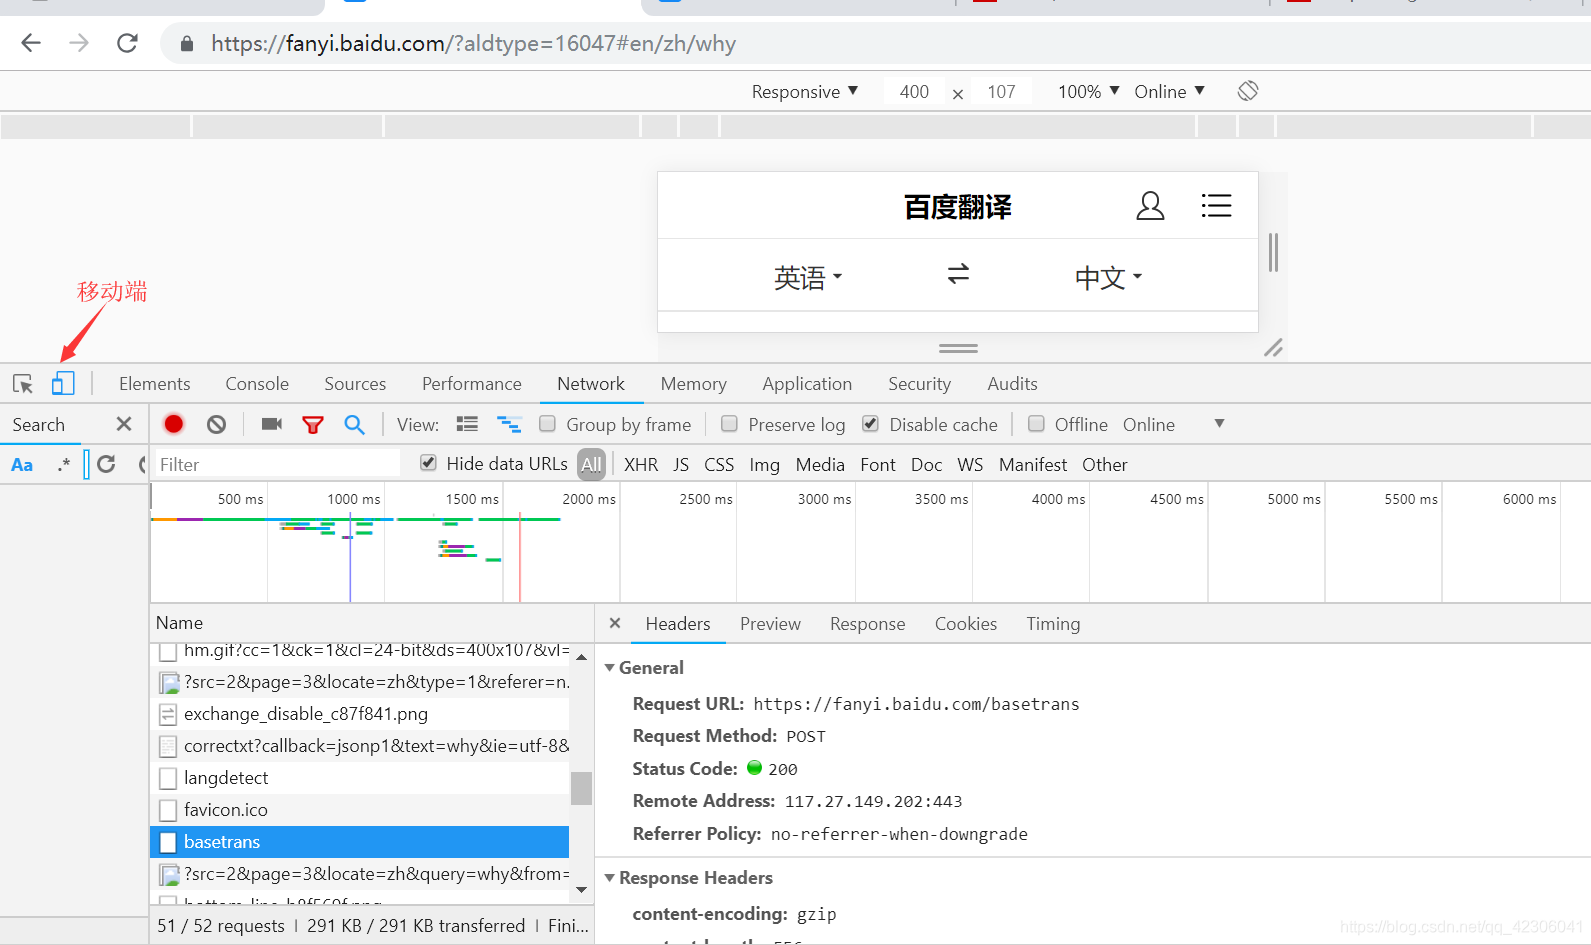Click the browser back arrow
Screen dimensions: 1591x945
31,43
